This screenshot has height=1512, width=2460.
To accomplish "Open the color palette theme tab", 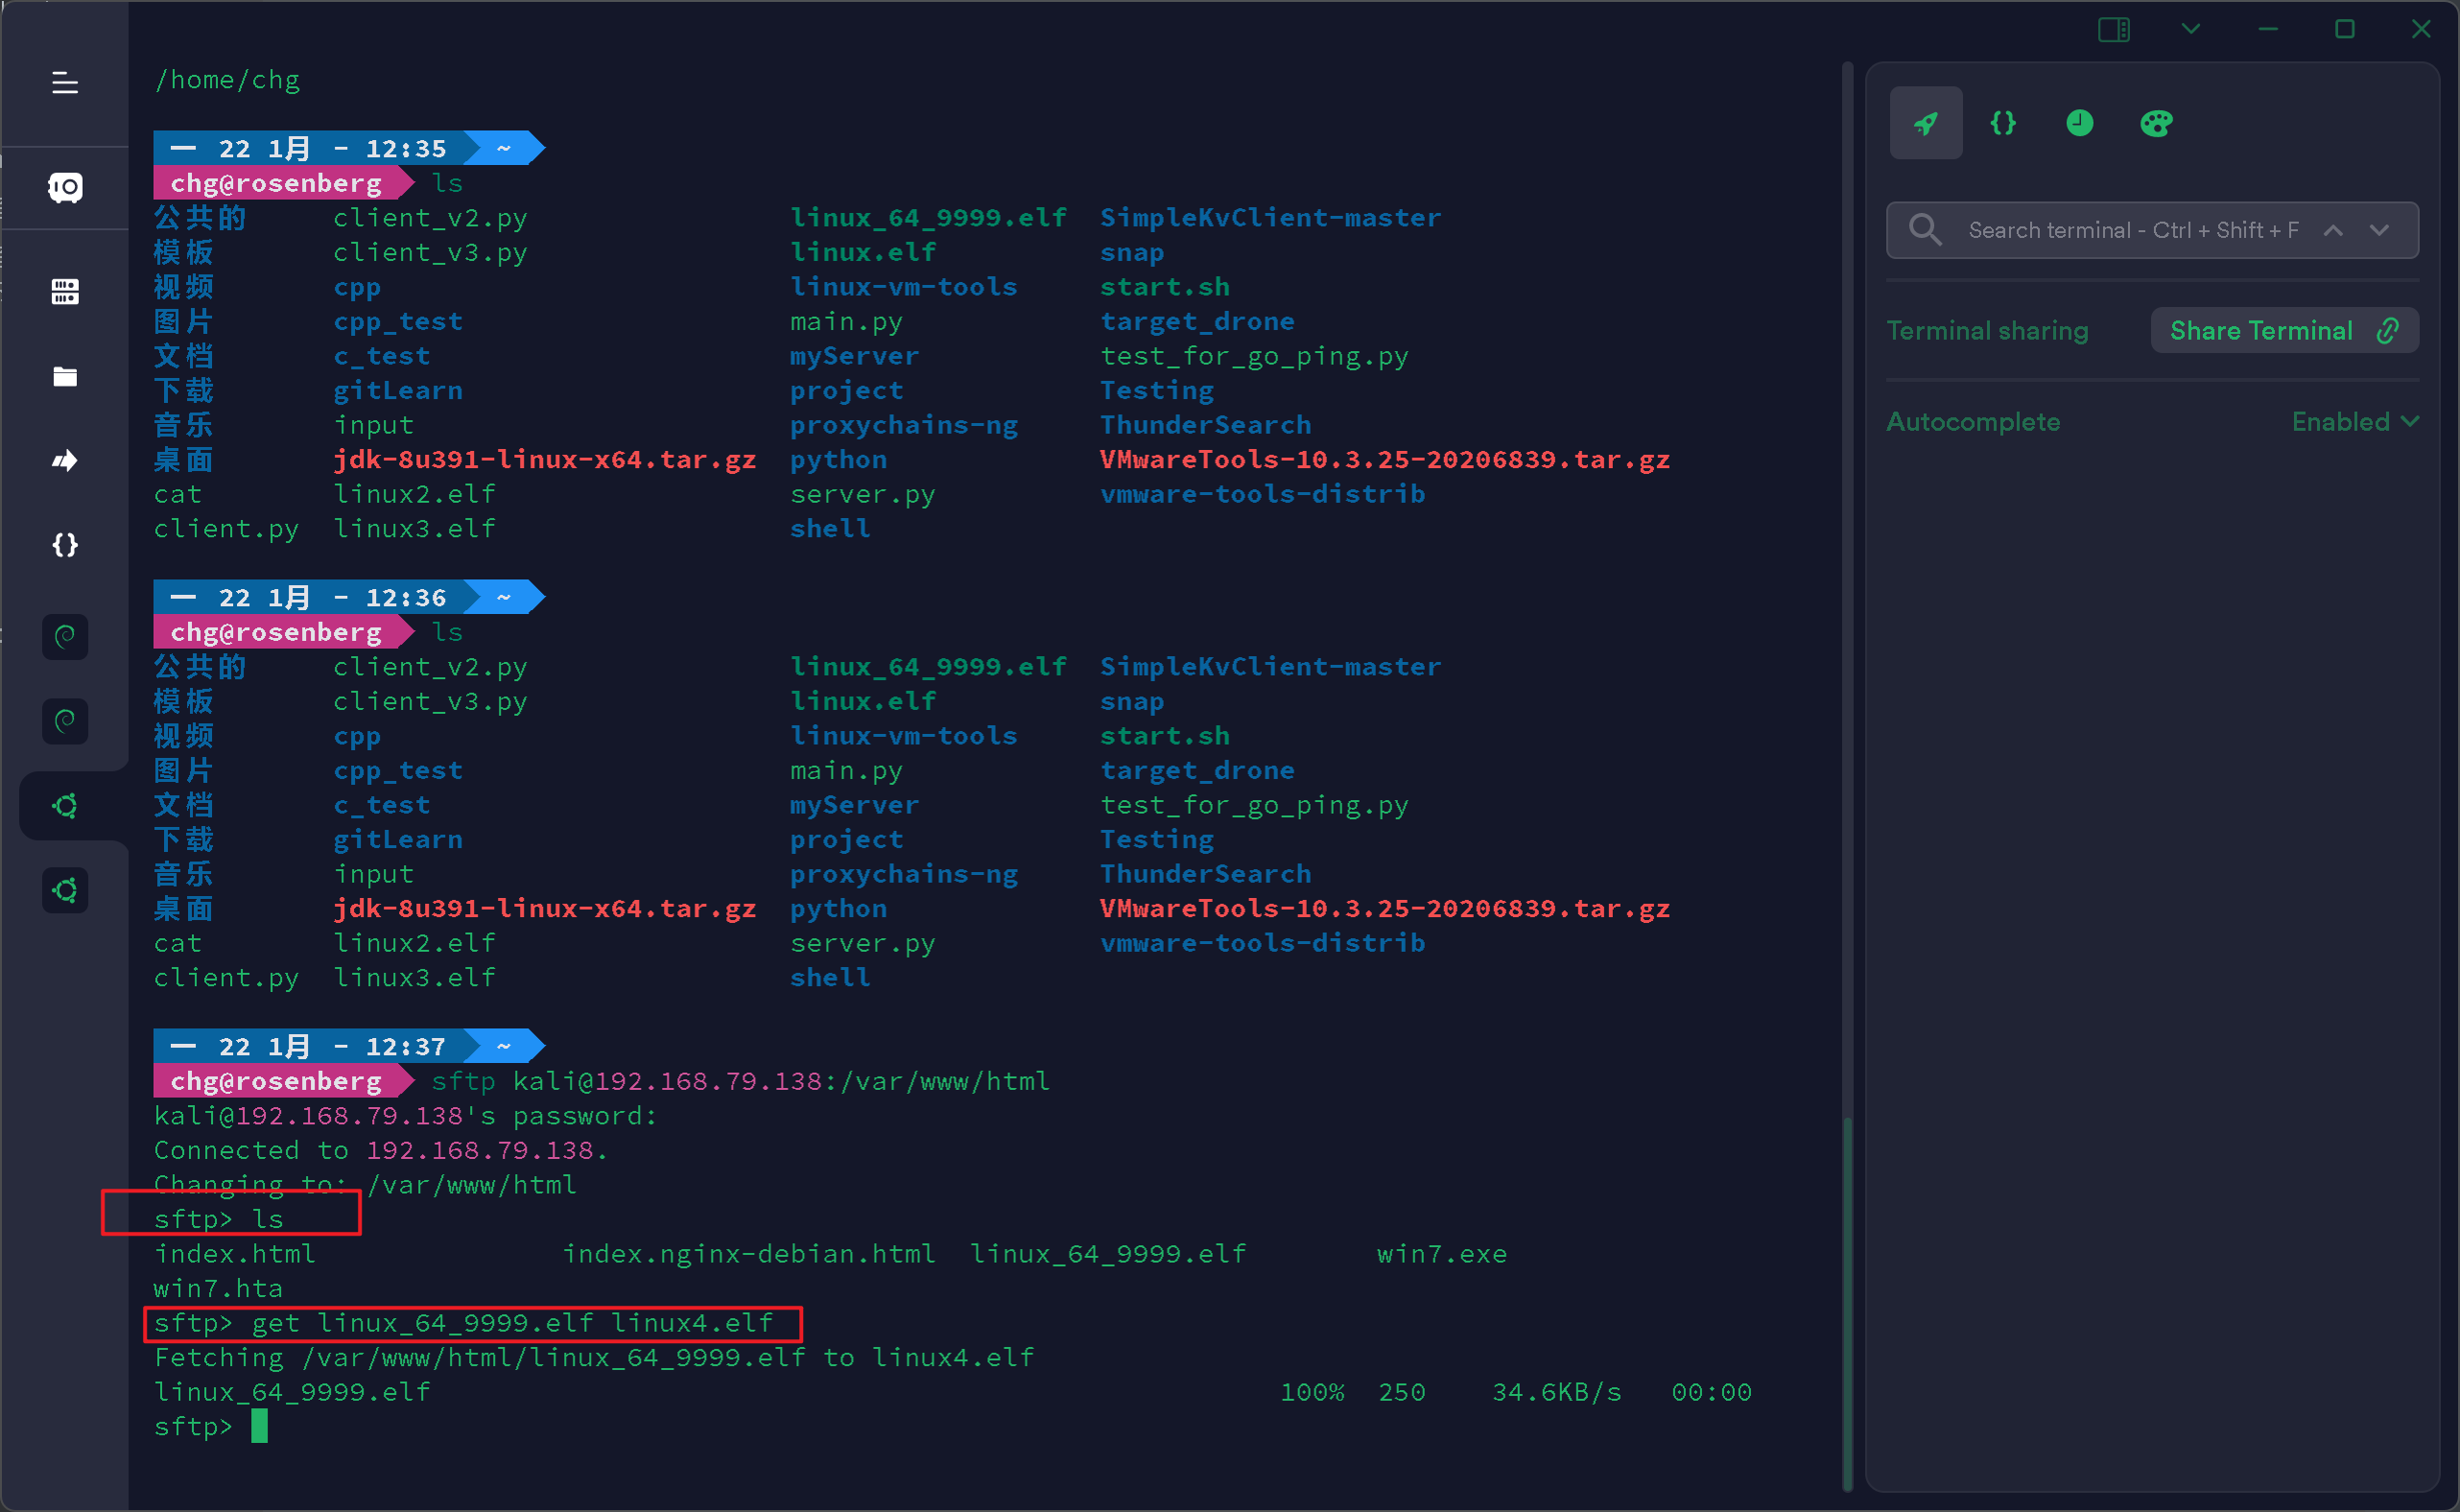I will 2156,123.
